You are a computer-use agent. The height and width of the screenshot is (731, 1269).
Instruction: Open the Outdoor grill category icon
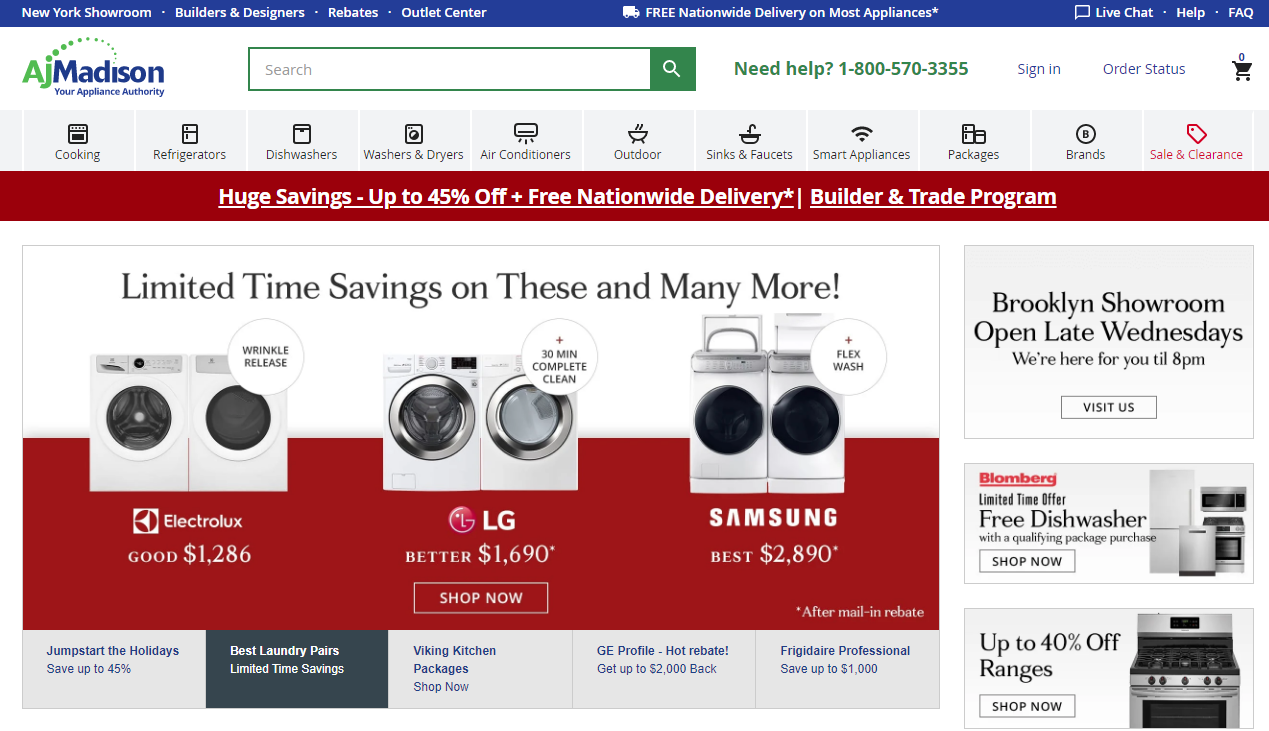pyautogui.click(x=638, y=134)
